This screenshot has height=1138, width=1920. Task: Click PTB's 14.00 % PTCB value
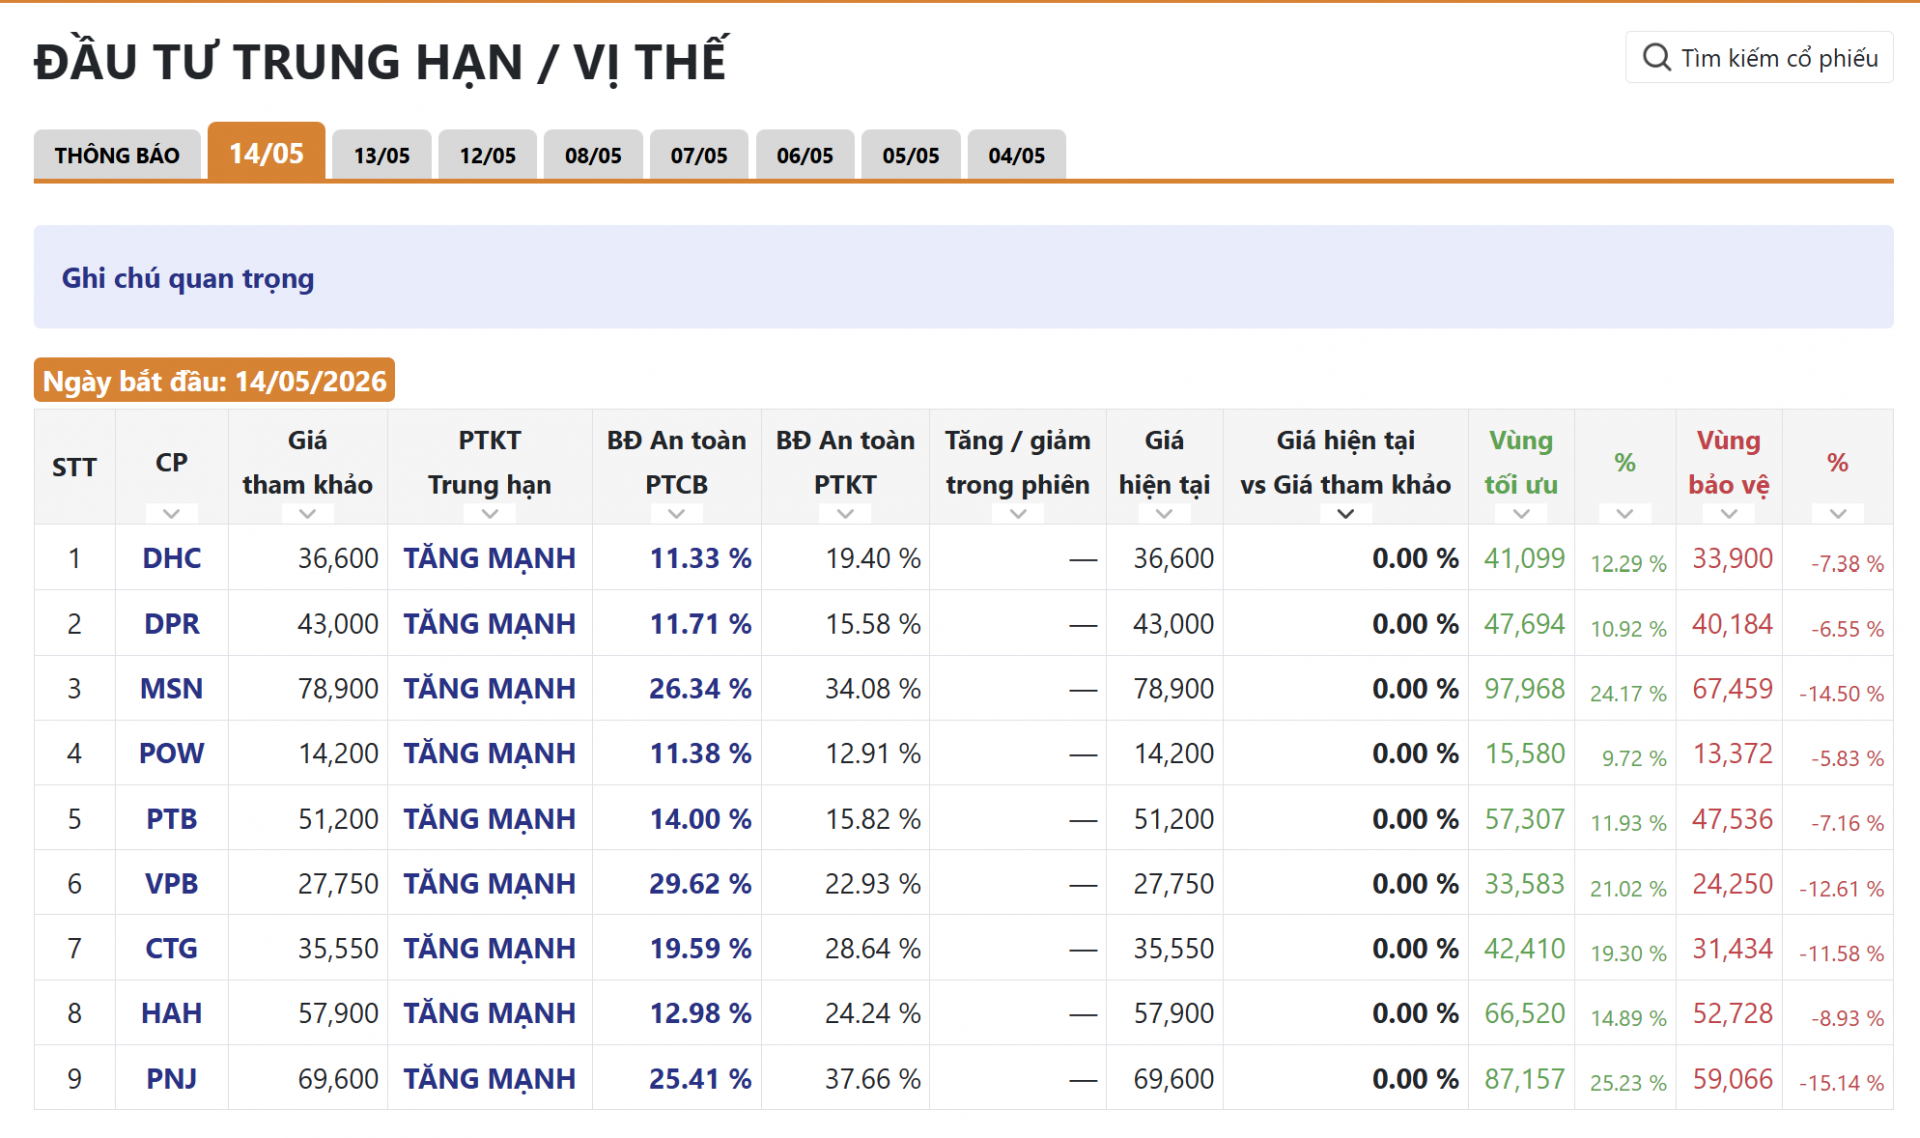(x=700, y=819)
